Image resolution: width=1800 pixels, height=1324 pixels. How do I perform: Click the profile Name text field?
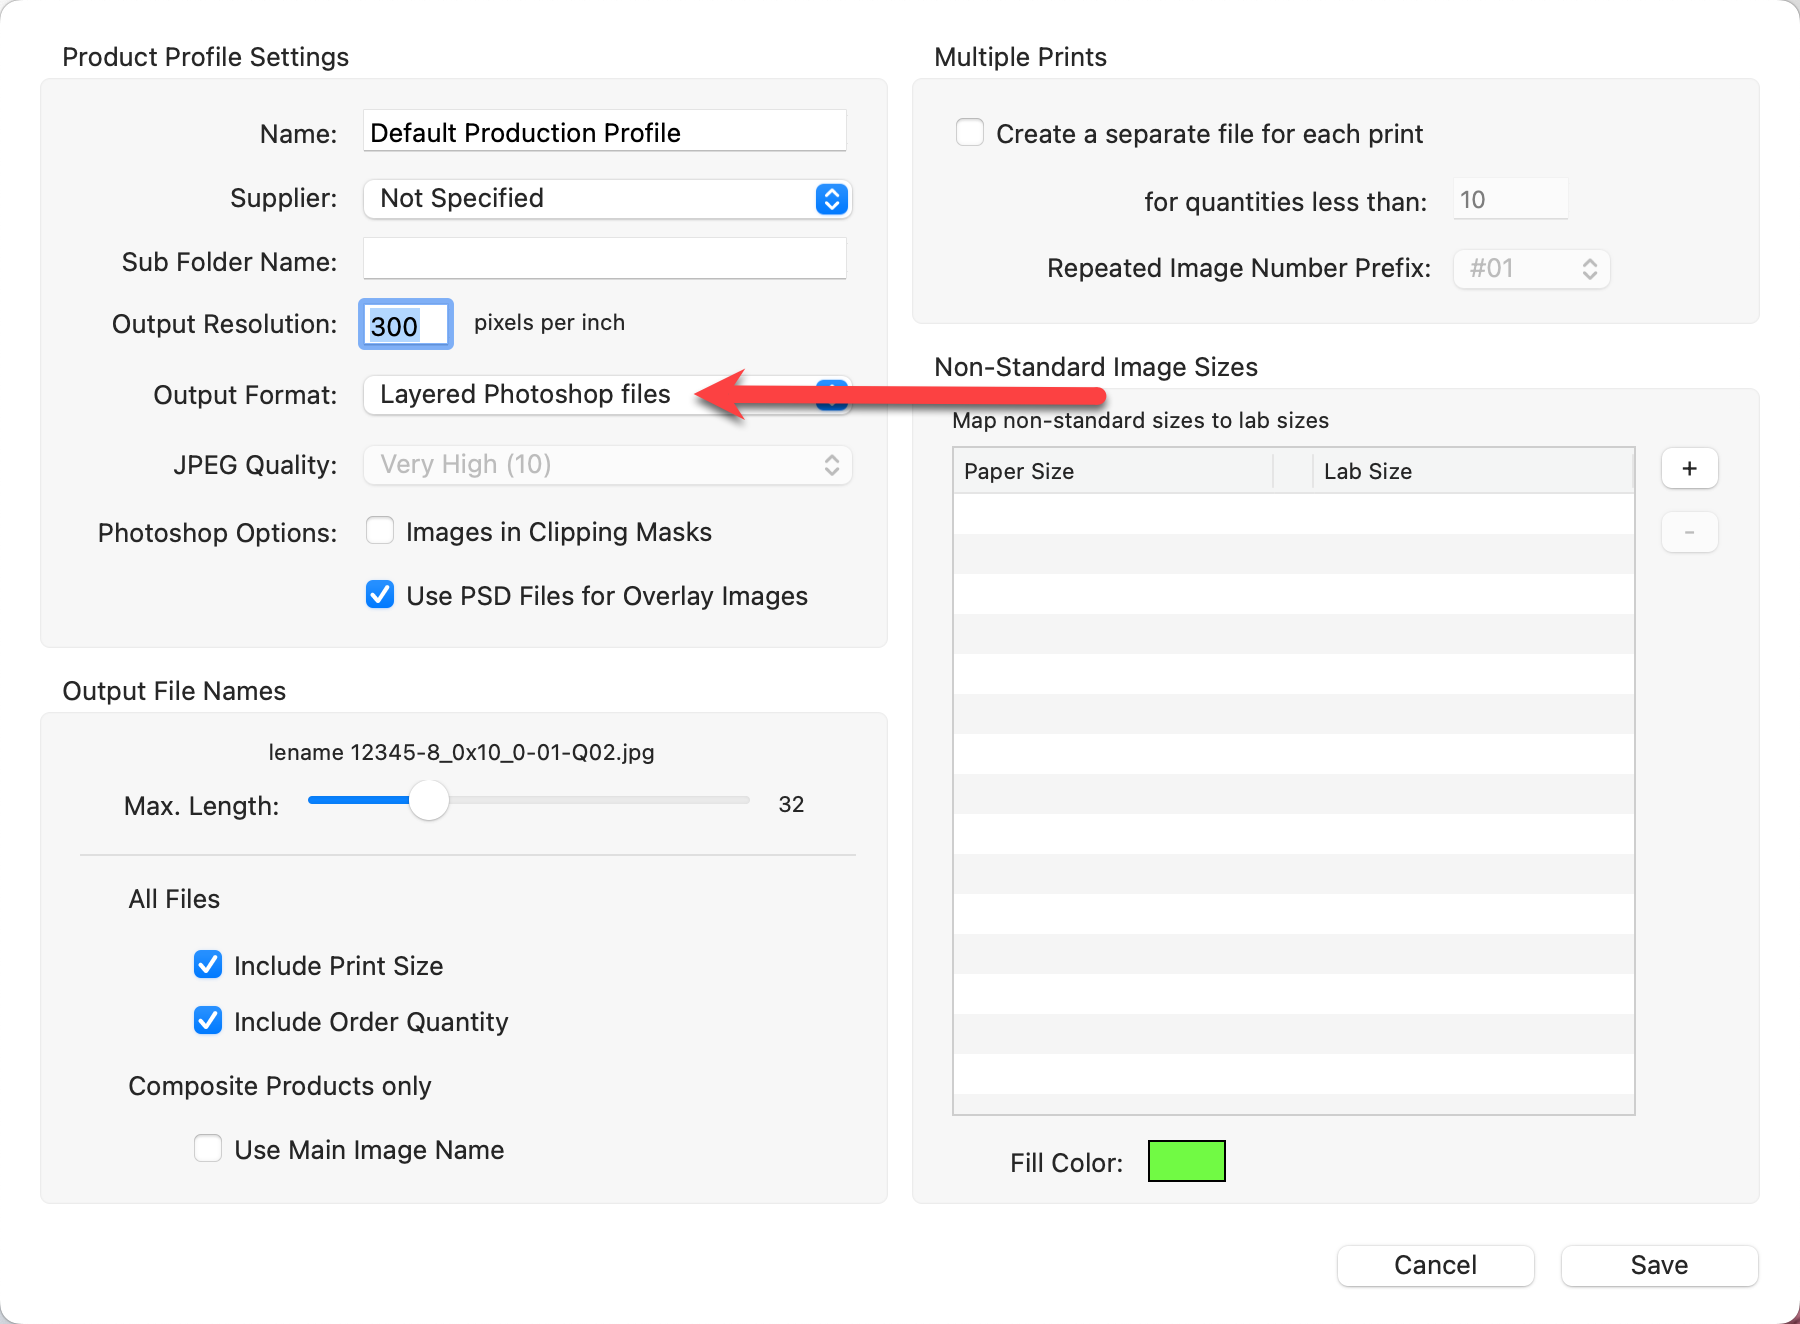pos(604,132)
